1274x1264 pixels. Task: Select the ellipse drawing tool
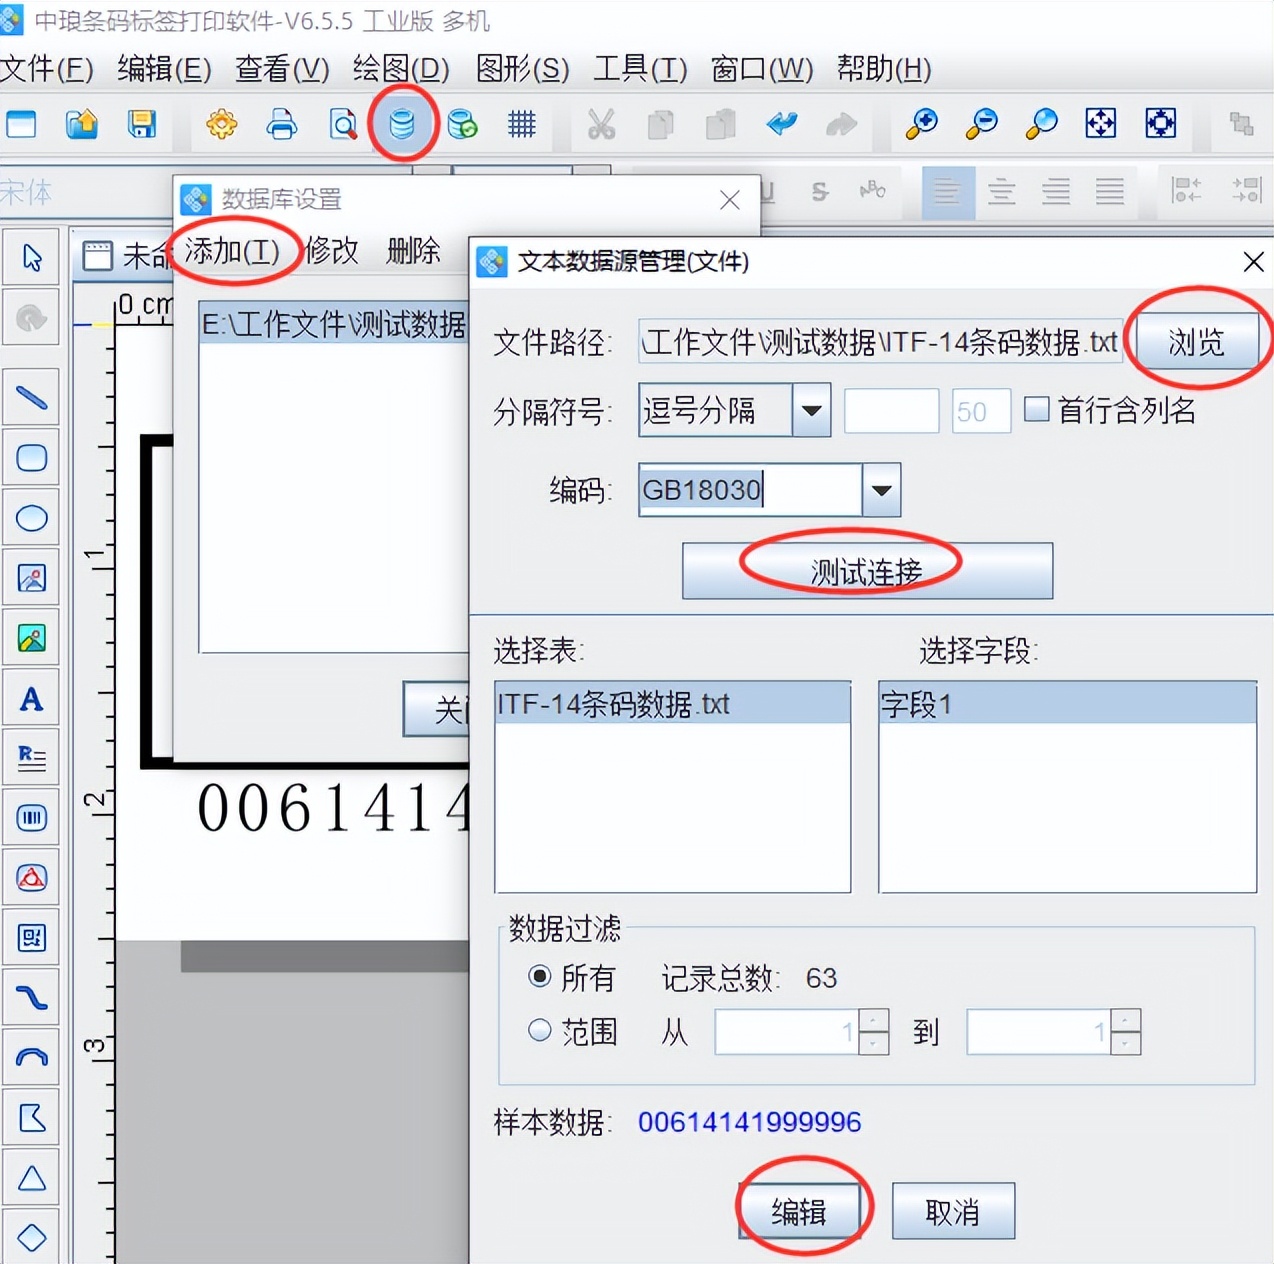pyautogui.click(x=31, y=517)
